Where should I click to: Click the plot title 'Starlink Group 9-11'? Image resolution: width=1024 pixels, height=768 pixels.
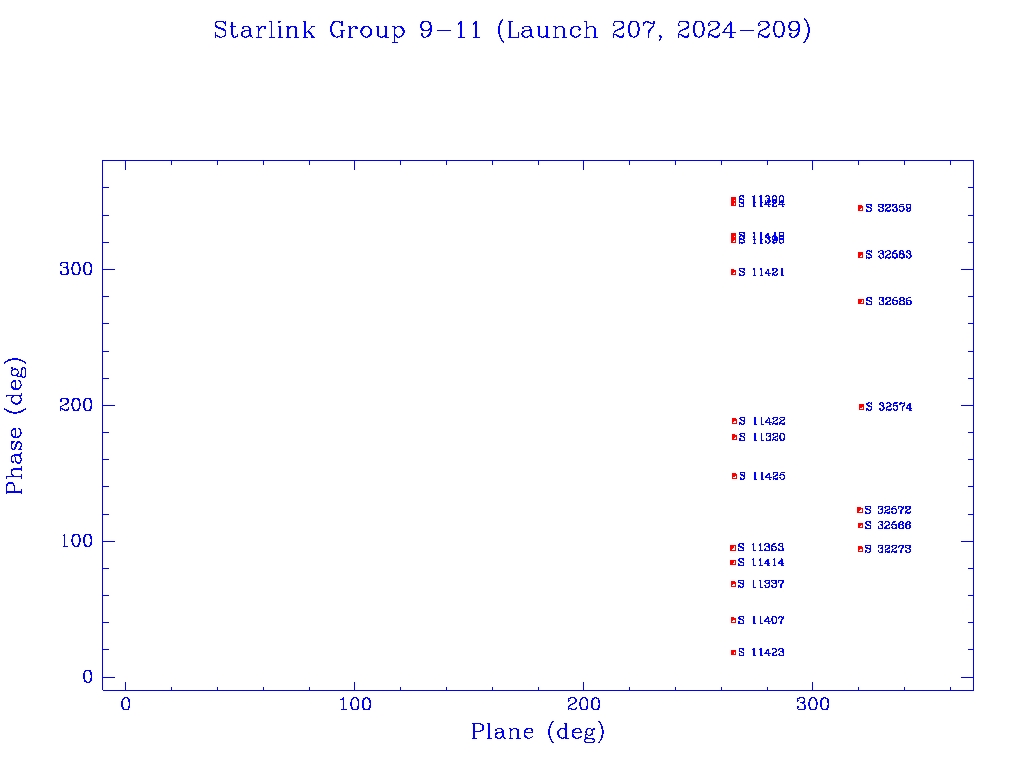click(x=347, y=30)
